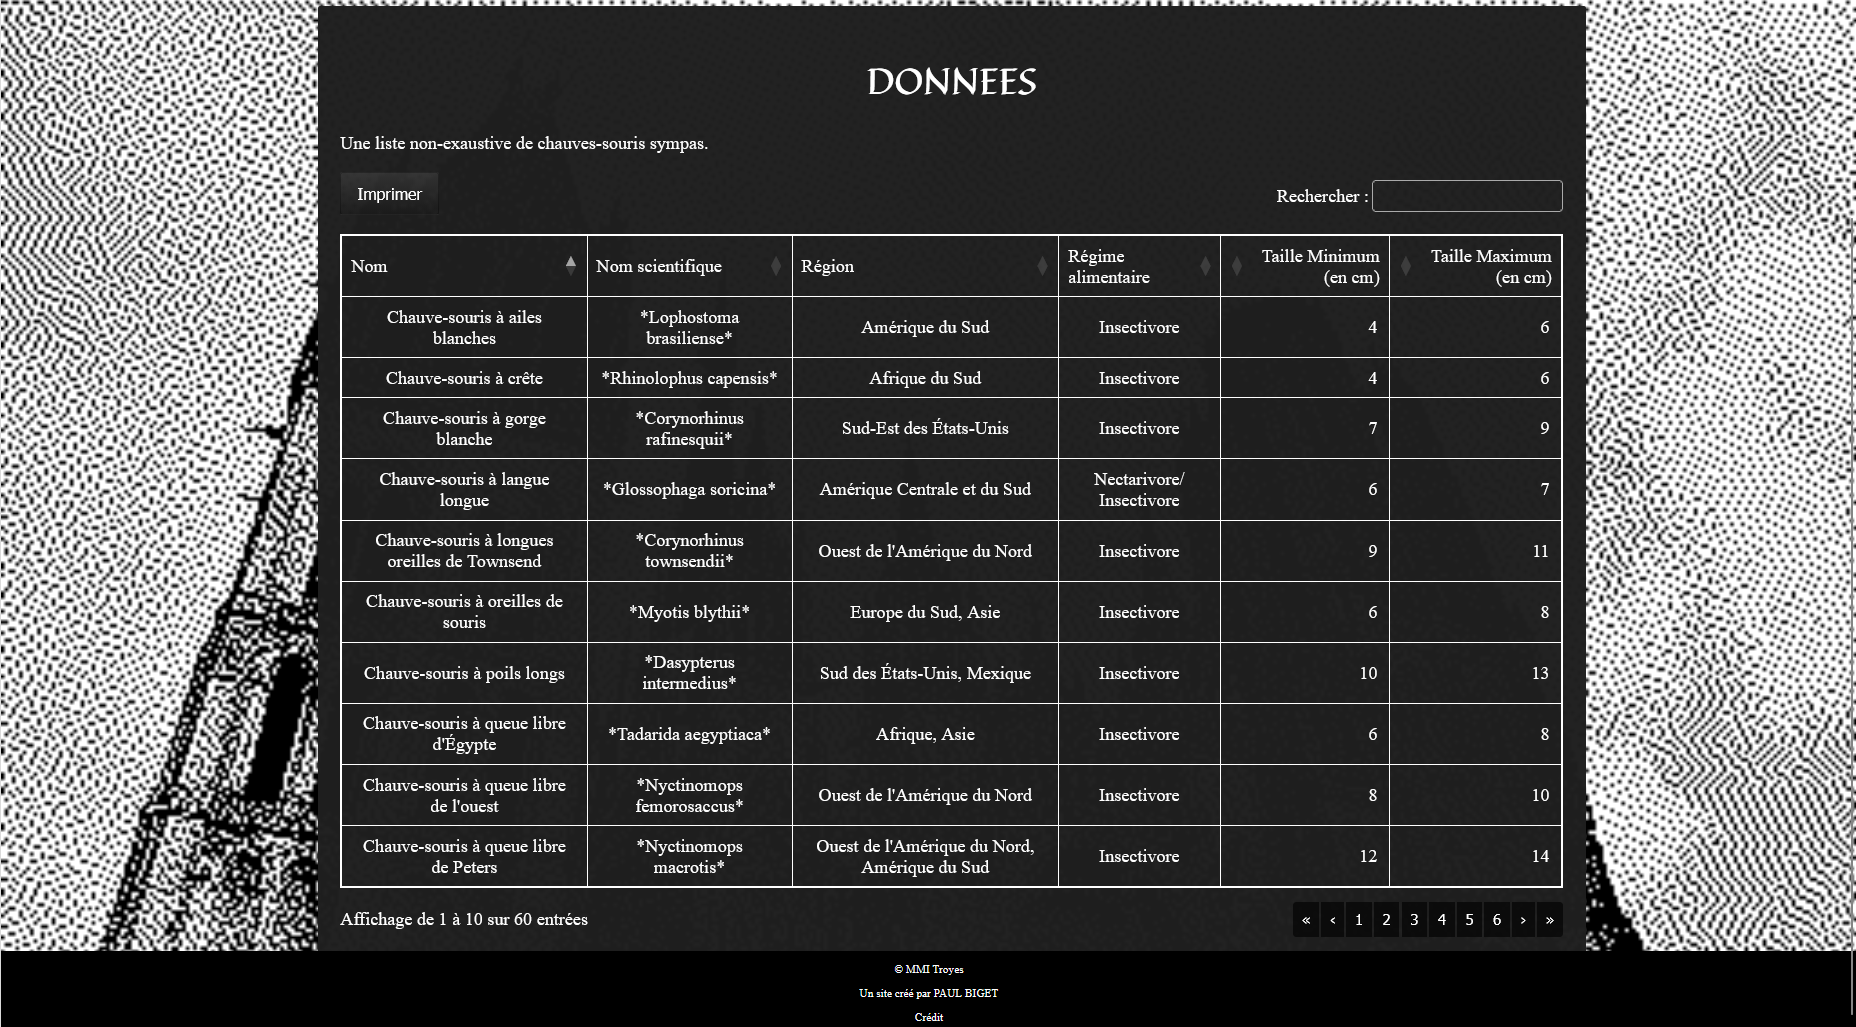1856x1027 pixels.
Task: Click region cell Afrique, Asie
Action: click(925, 734)
